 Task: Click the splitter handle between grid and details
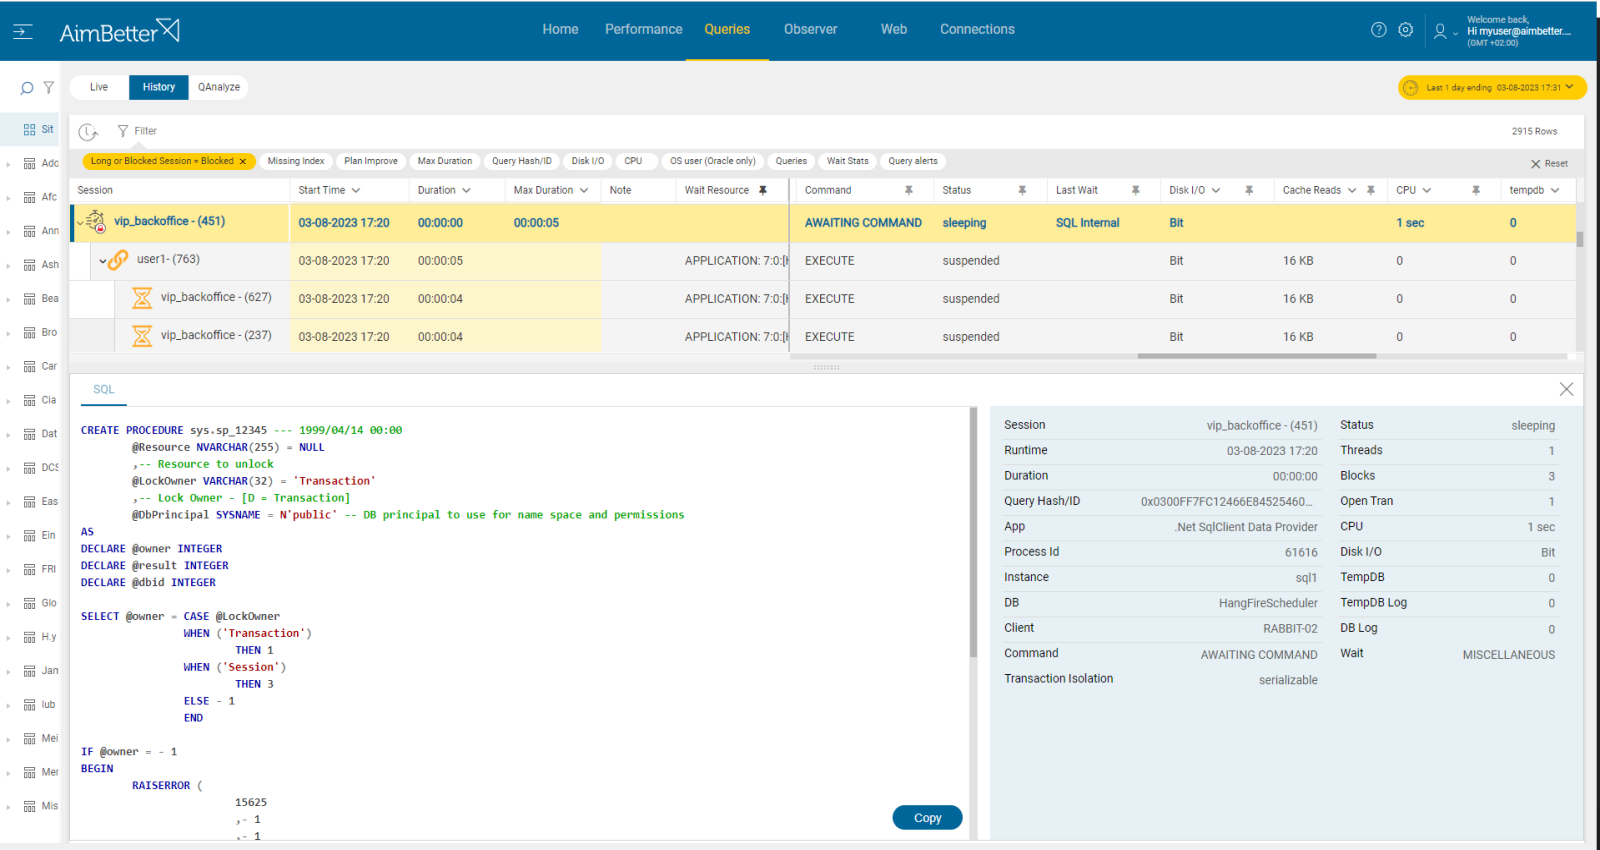(x=826, y=368)
